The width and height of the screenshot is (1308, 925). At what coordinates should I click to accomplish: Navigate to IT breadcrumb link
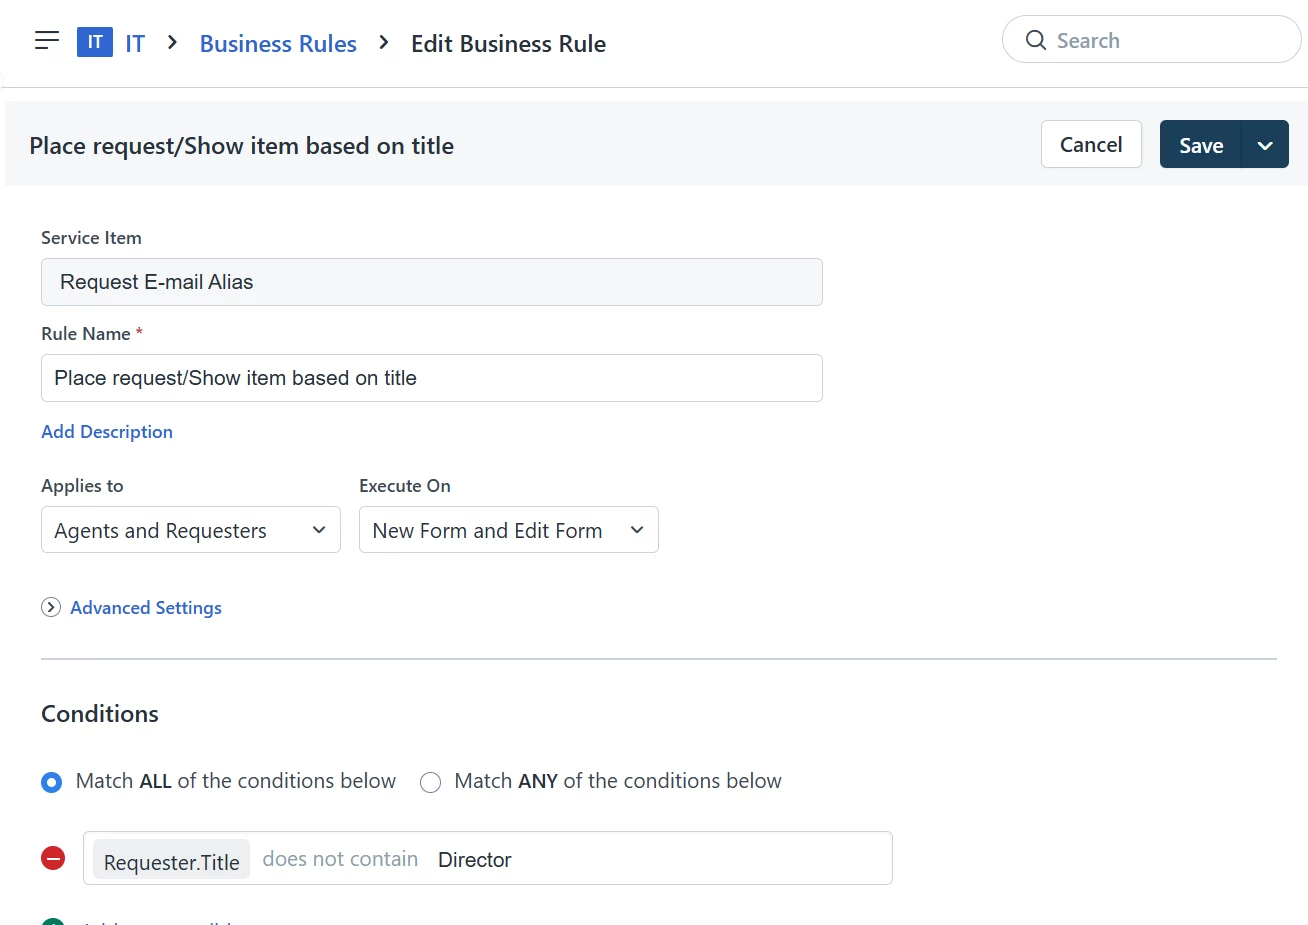pos(135,44)
